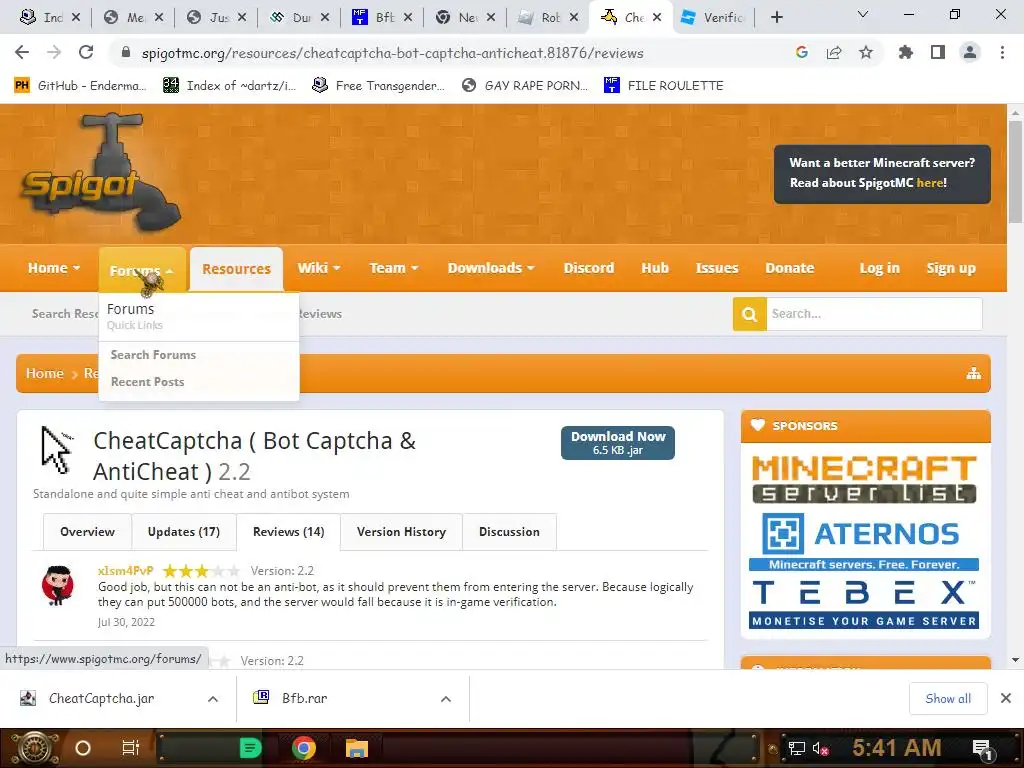The image size is (1024, 768).
Task: Open the Chrome profile avatar
Action: pos(970,52)
